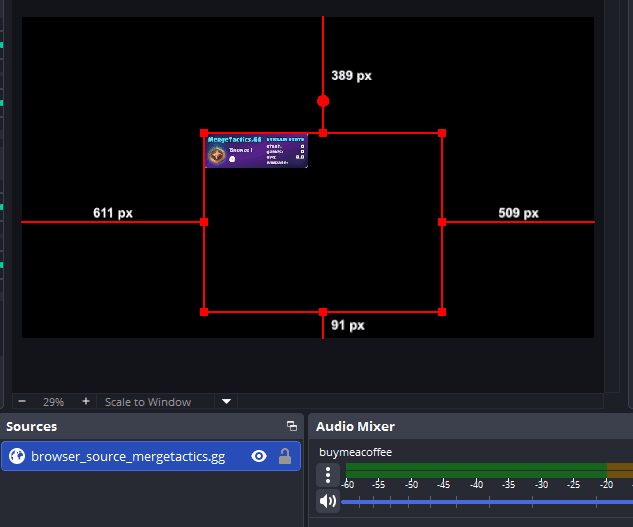Mute buymeacoffee with the speaker icon
The height and width of the screenshot is (527, 633).
click(328, 500)
